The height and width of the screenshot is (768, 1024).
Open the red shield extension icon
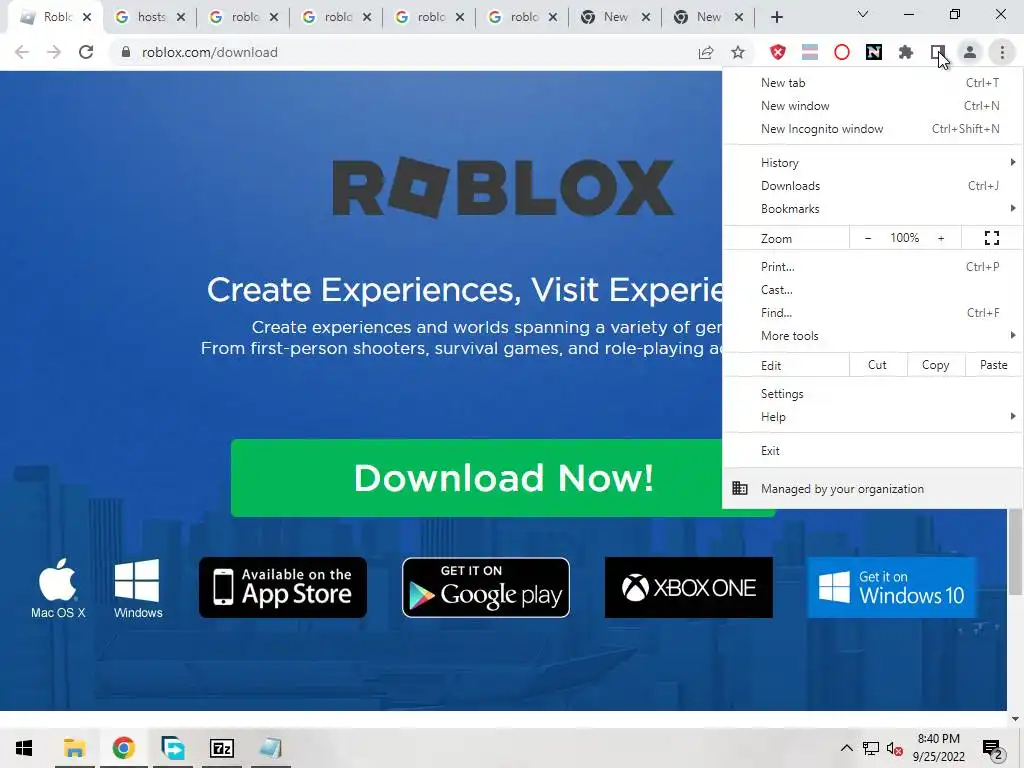(777, 52)
